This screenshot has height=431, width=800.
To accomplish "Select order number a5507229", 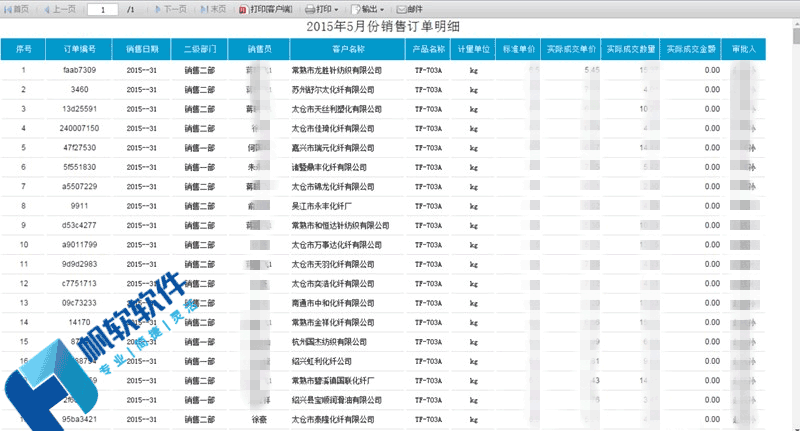I will pyautogui.click(x=79, y=186).
